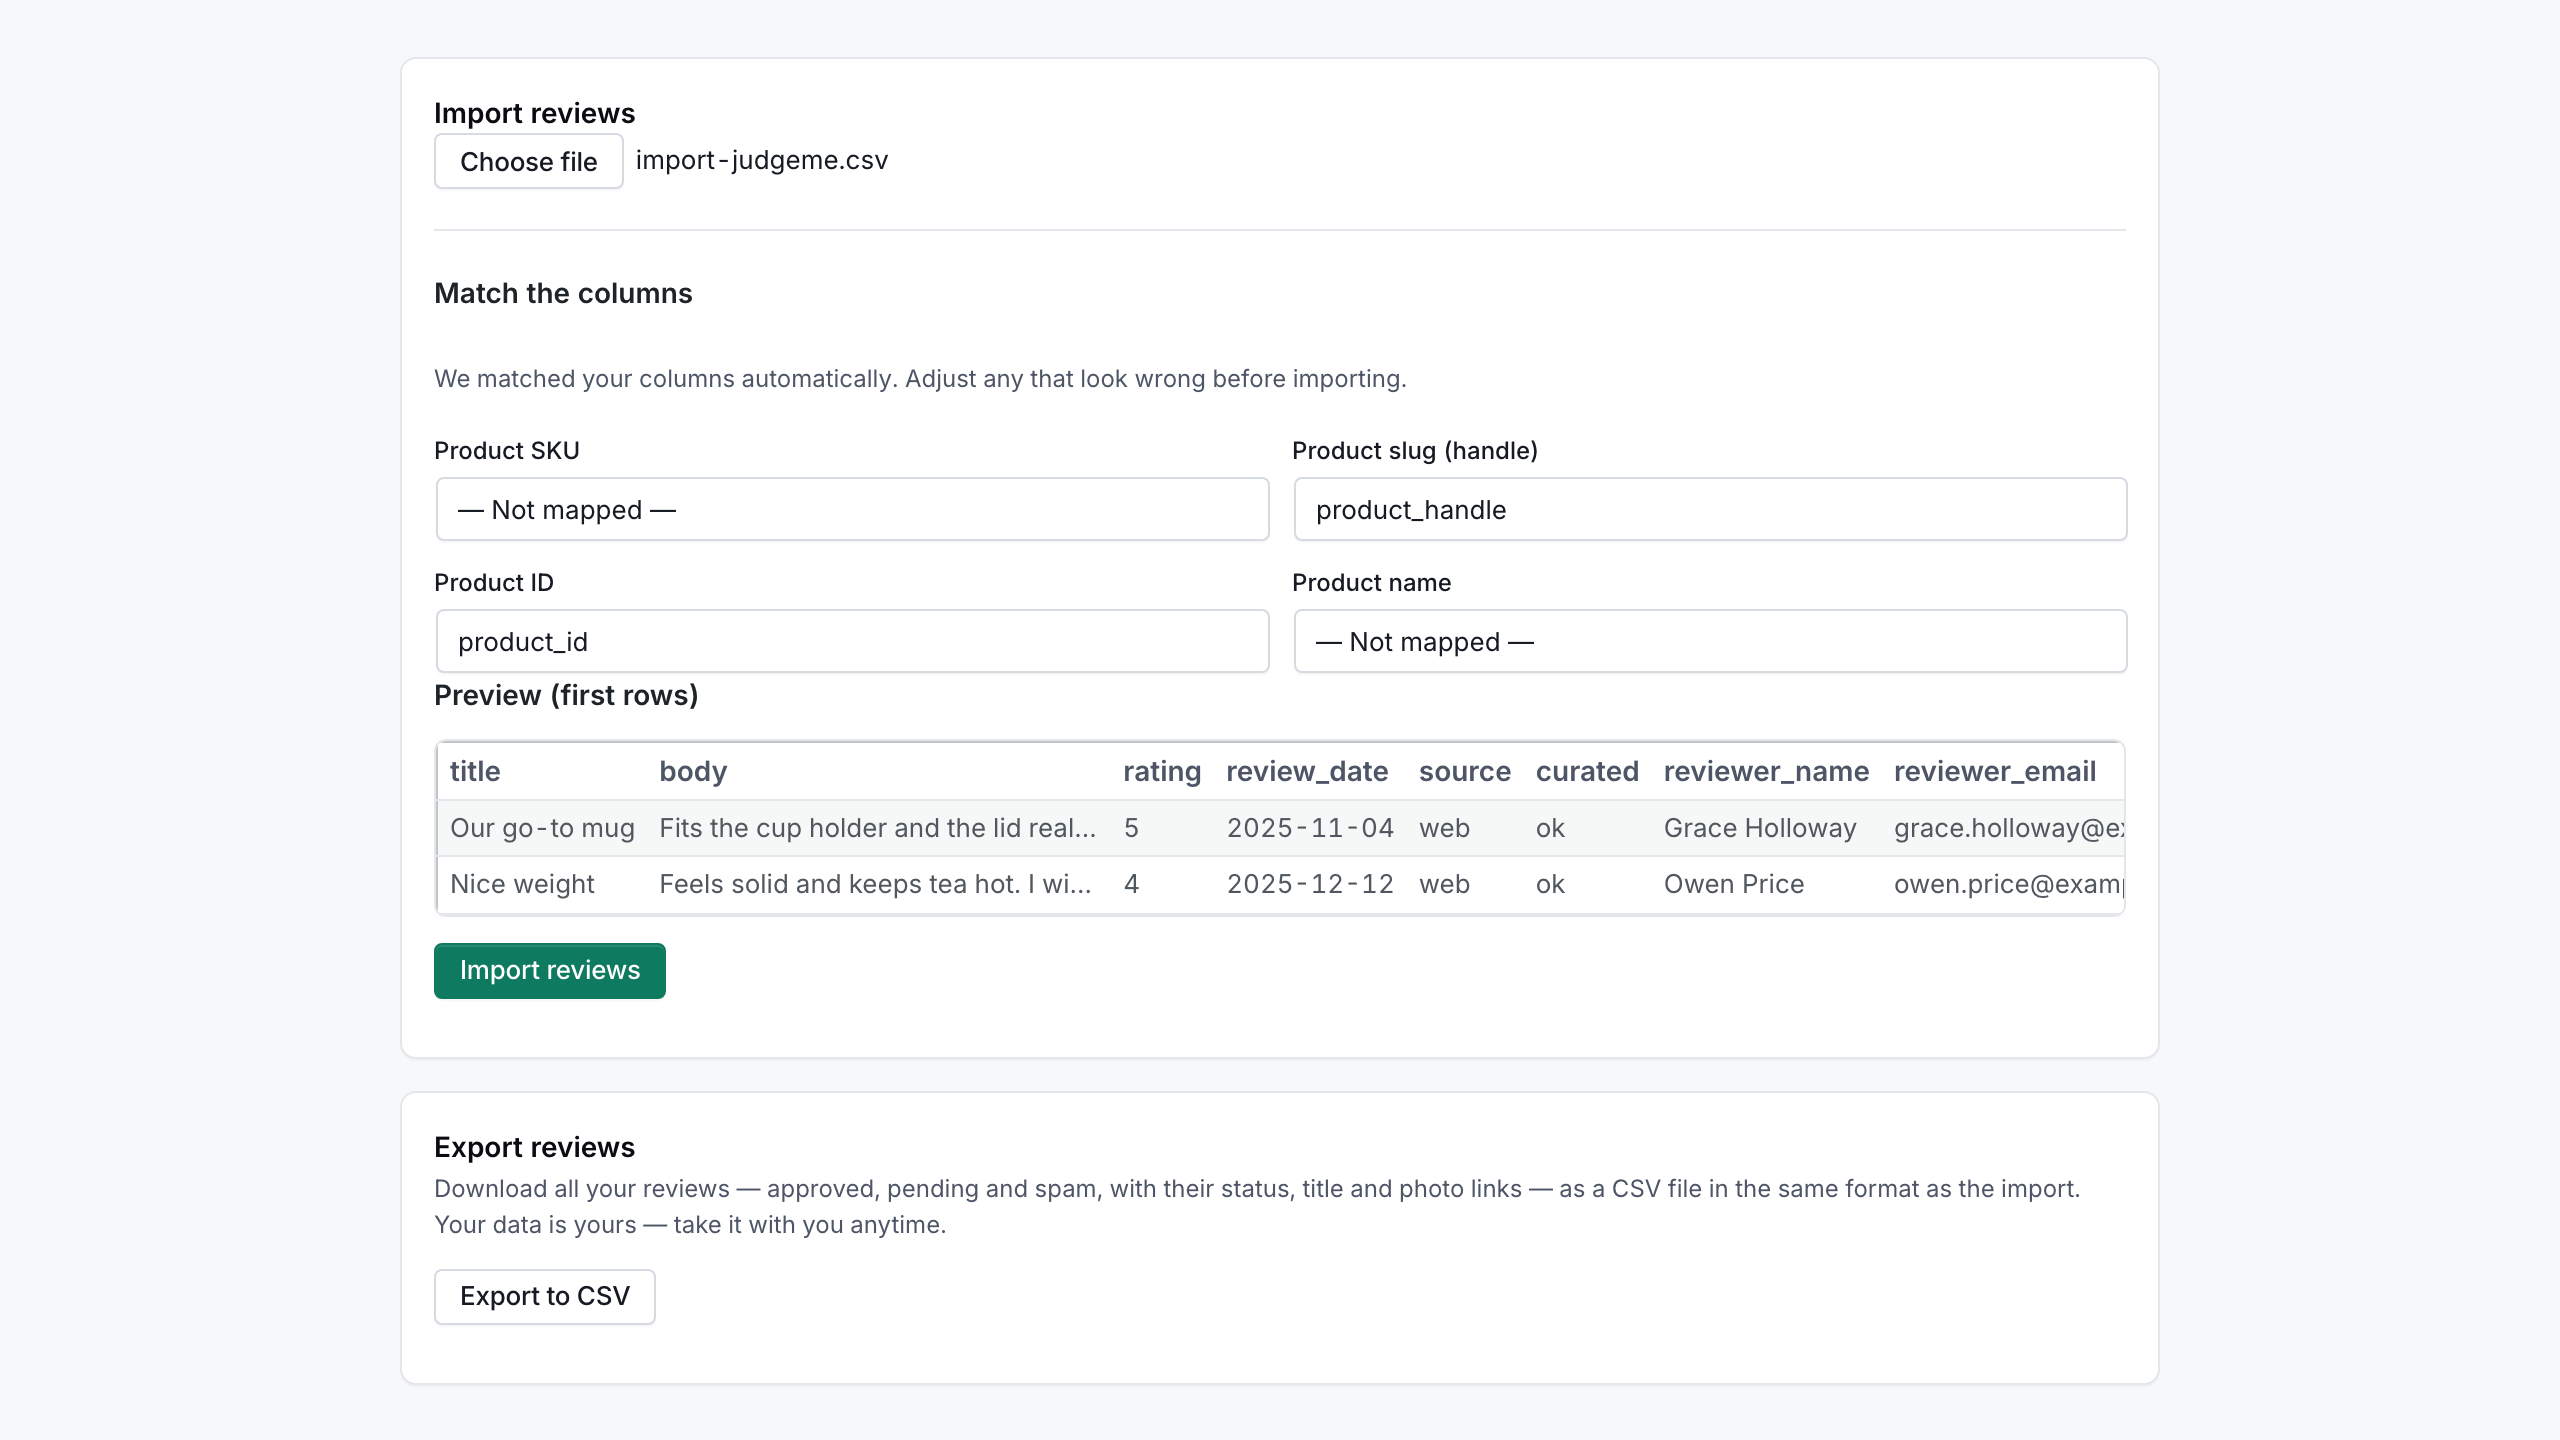This screenshot has height=1440, width=2560.
Task: Click the curated column header
Action: pyautogui.click(x=1587, y=771)
